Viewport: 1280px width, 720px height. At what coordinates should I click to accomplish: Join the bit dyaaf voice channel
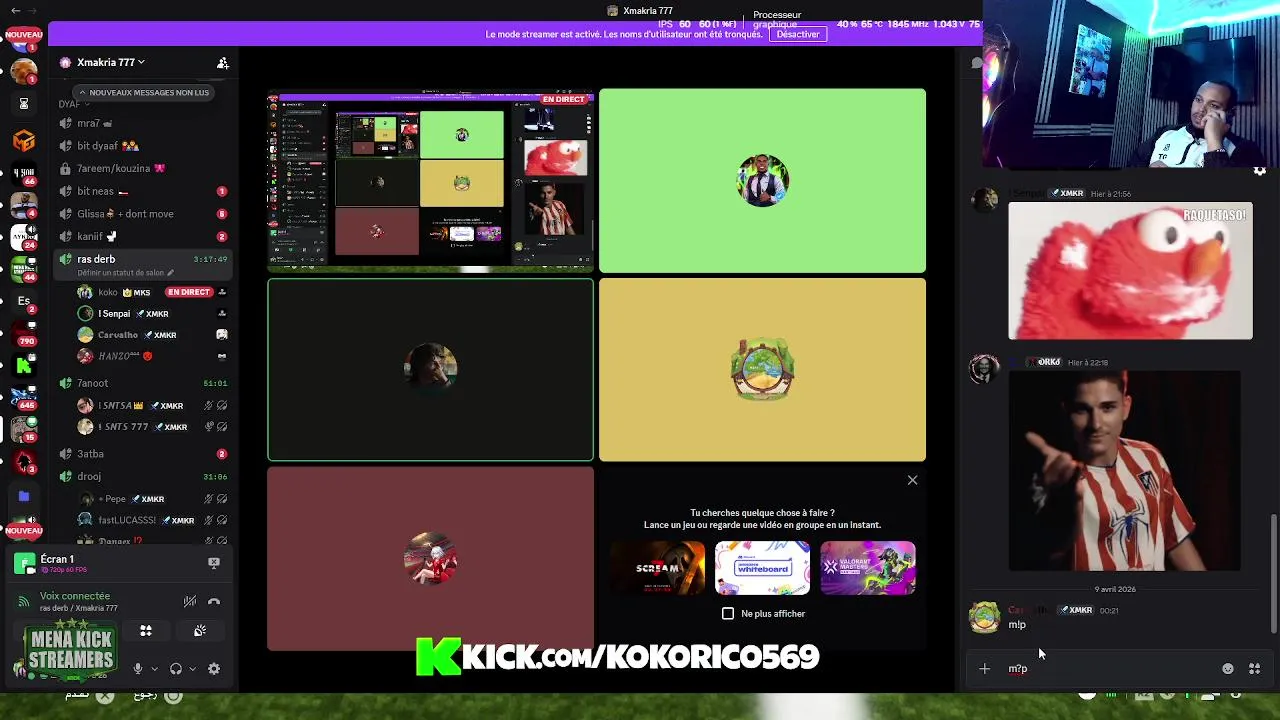click(143, 146)
